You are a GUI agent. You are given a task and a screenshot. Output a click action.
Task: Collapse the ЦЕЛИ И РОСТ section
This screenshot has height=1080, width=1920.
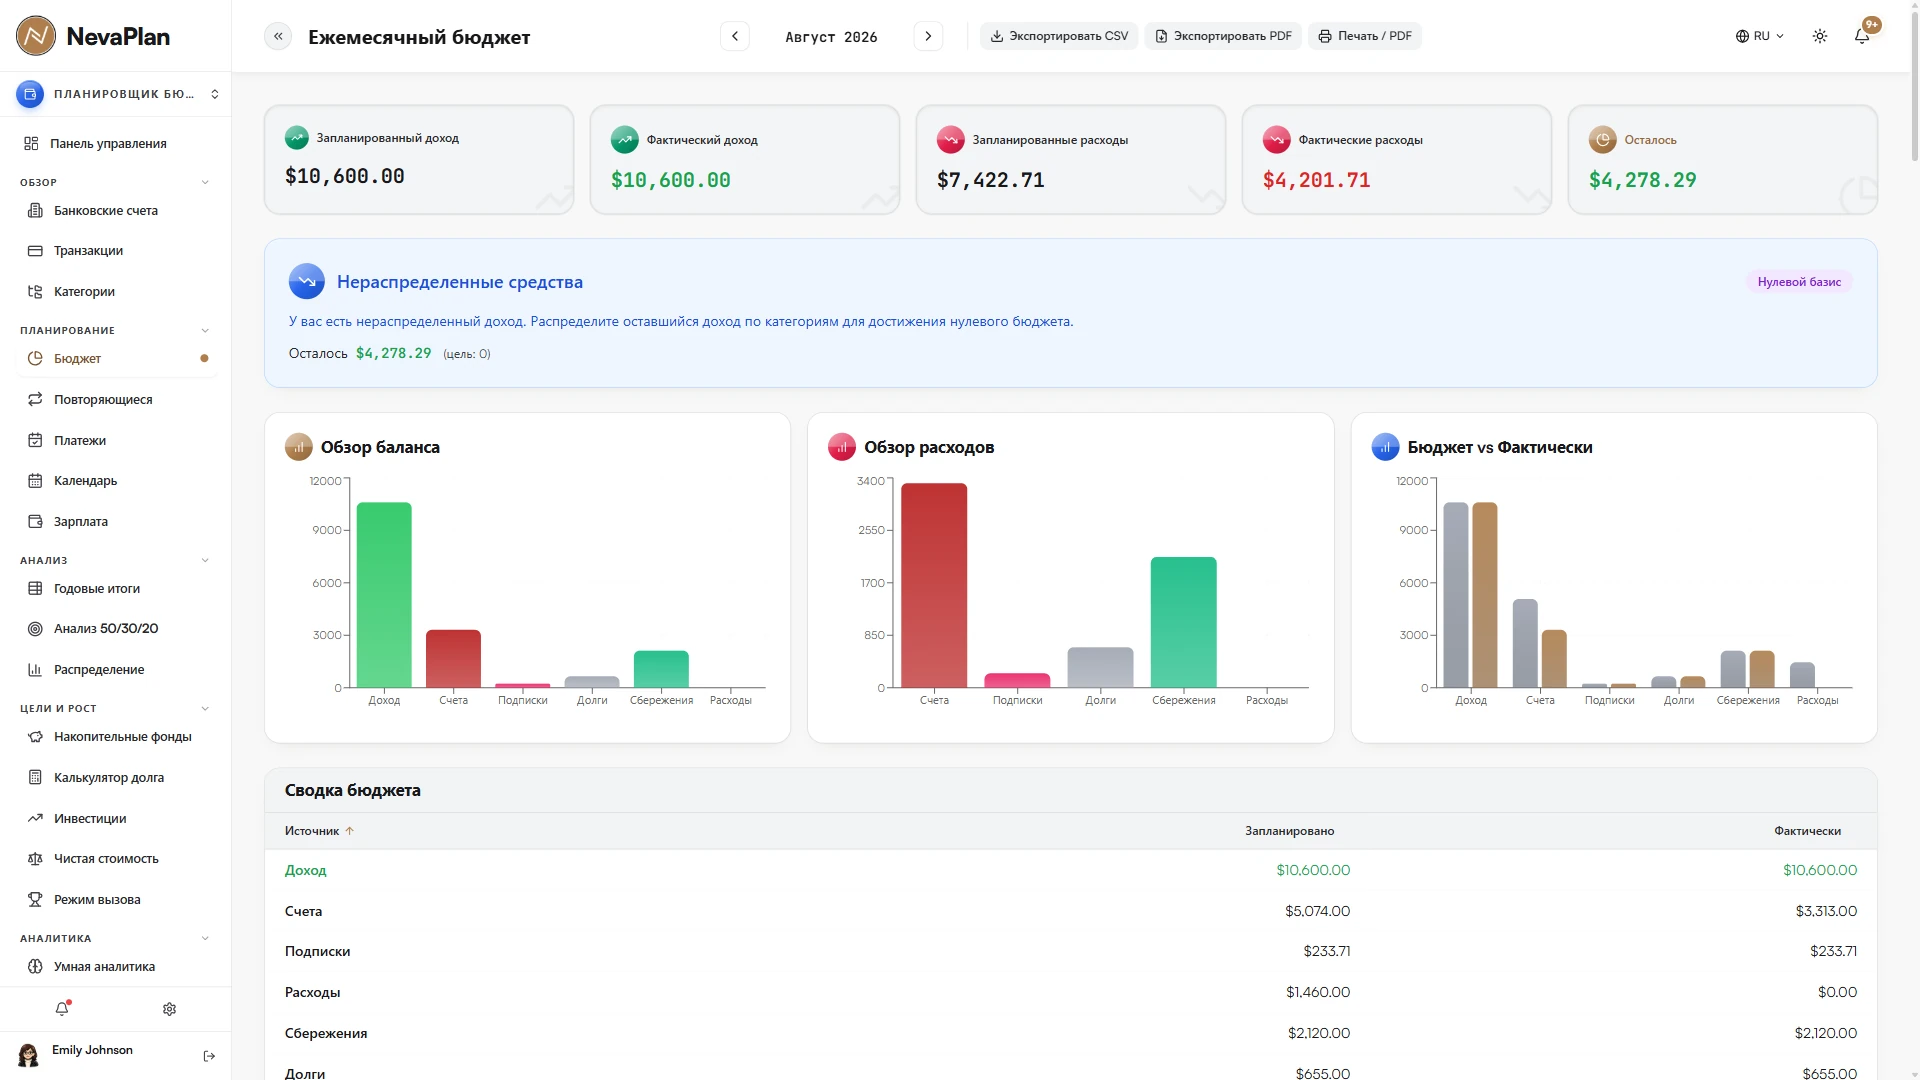click(205, 708)
